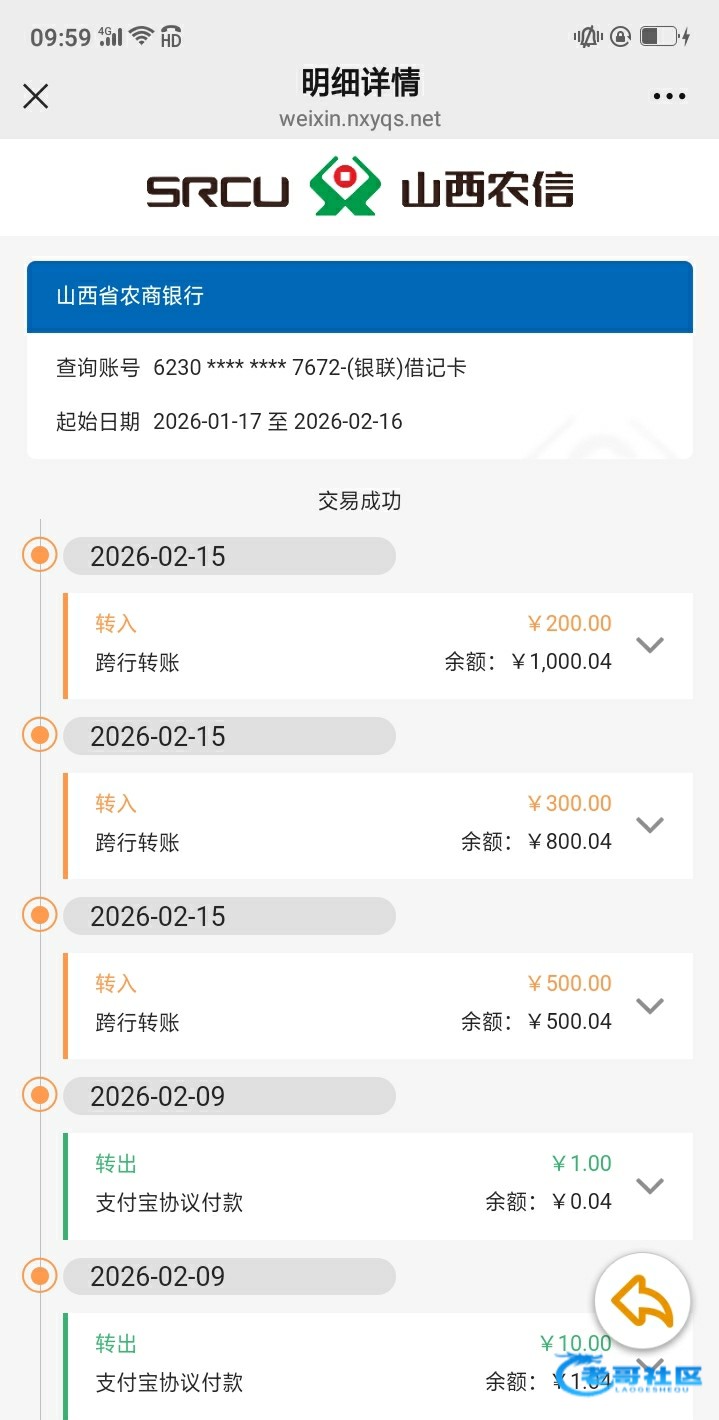This screenshot has height=1420, width=719.
Task: Select the first 2026-02-15 timeline marker dot
Action: tap(40, 555)
